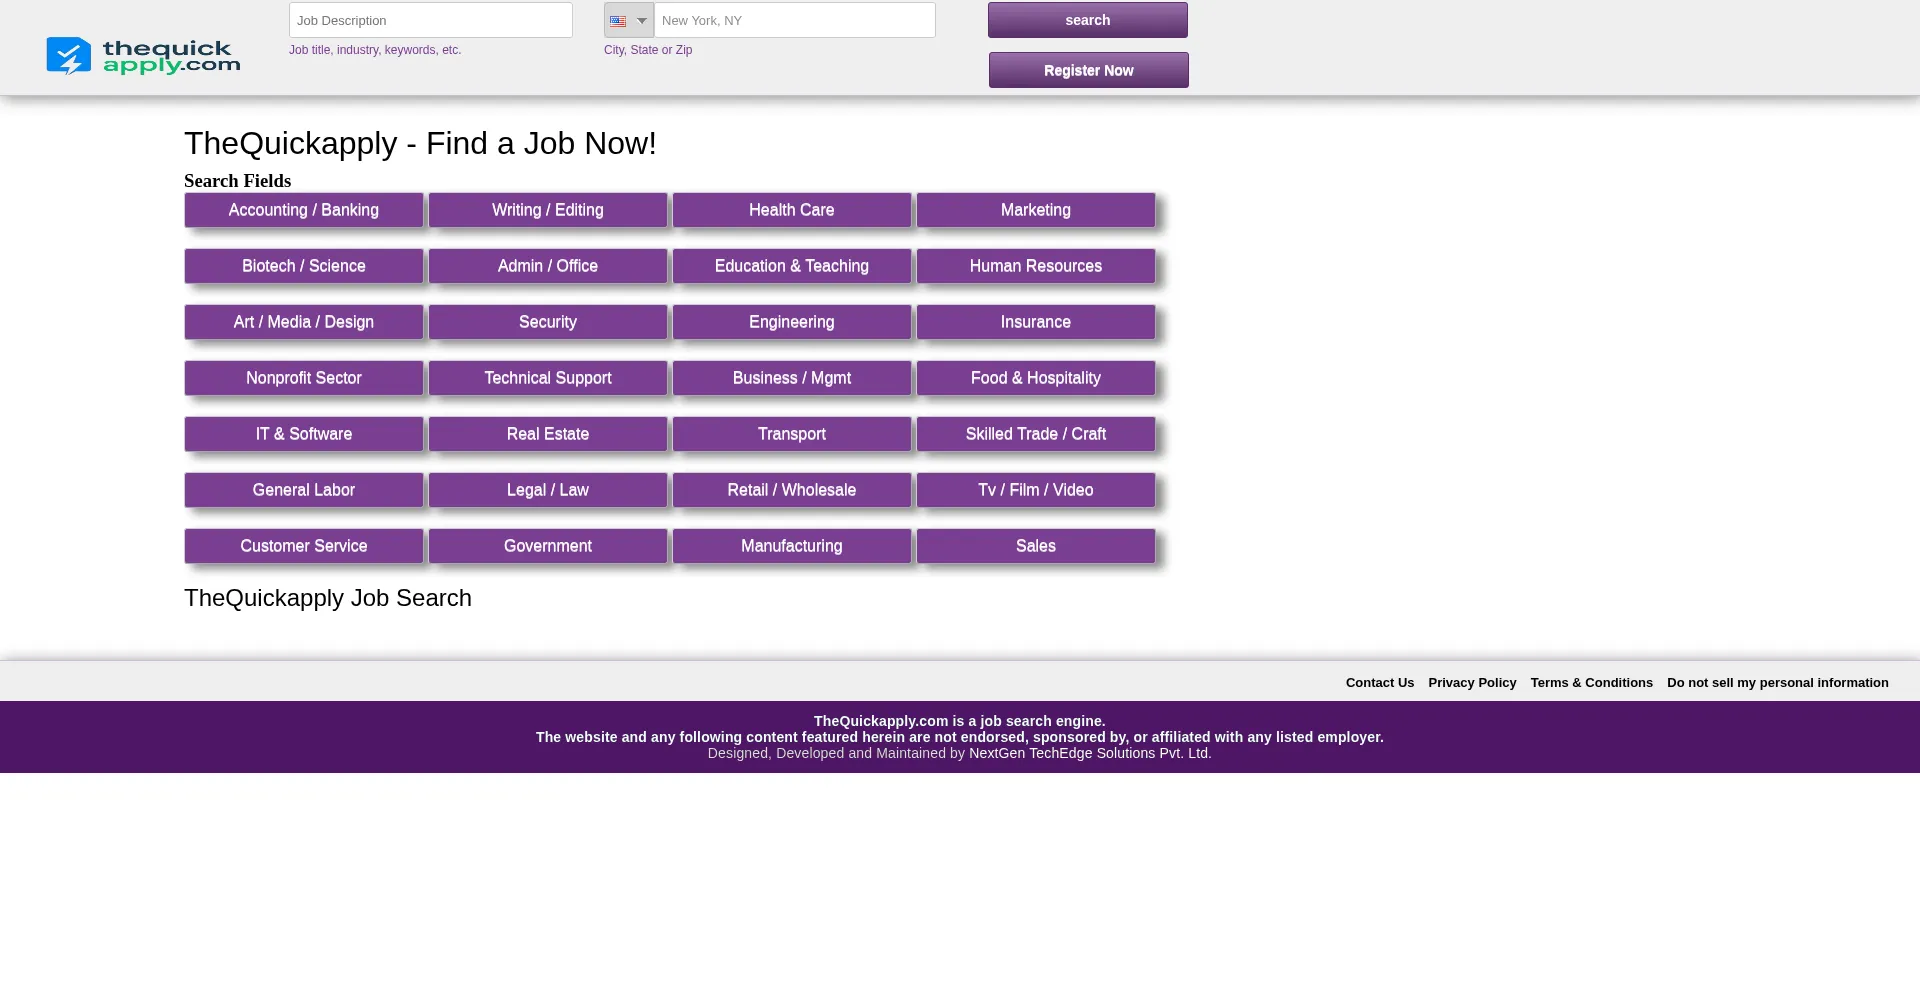
Task: Click the New York, NY location field
Action: coord(794,21)
